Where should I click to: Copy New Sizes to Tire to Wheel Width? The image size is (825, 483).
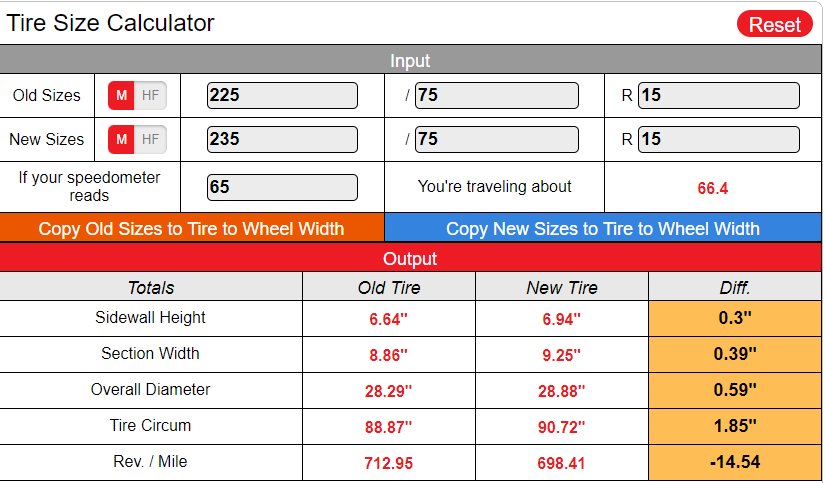(603, 228)
